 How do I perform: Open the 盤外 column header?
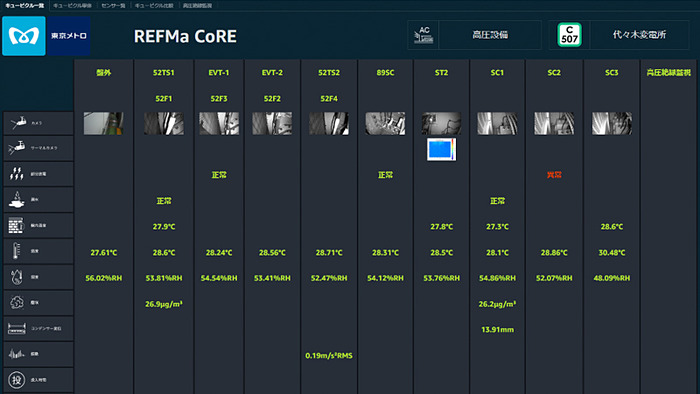104,72
